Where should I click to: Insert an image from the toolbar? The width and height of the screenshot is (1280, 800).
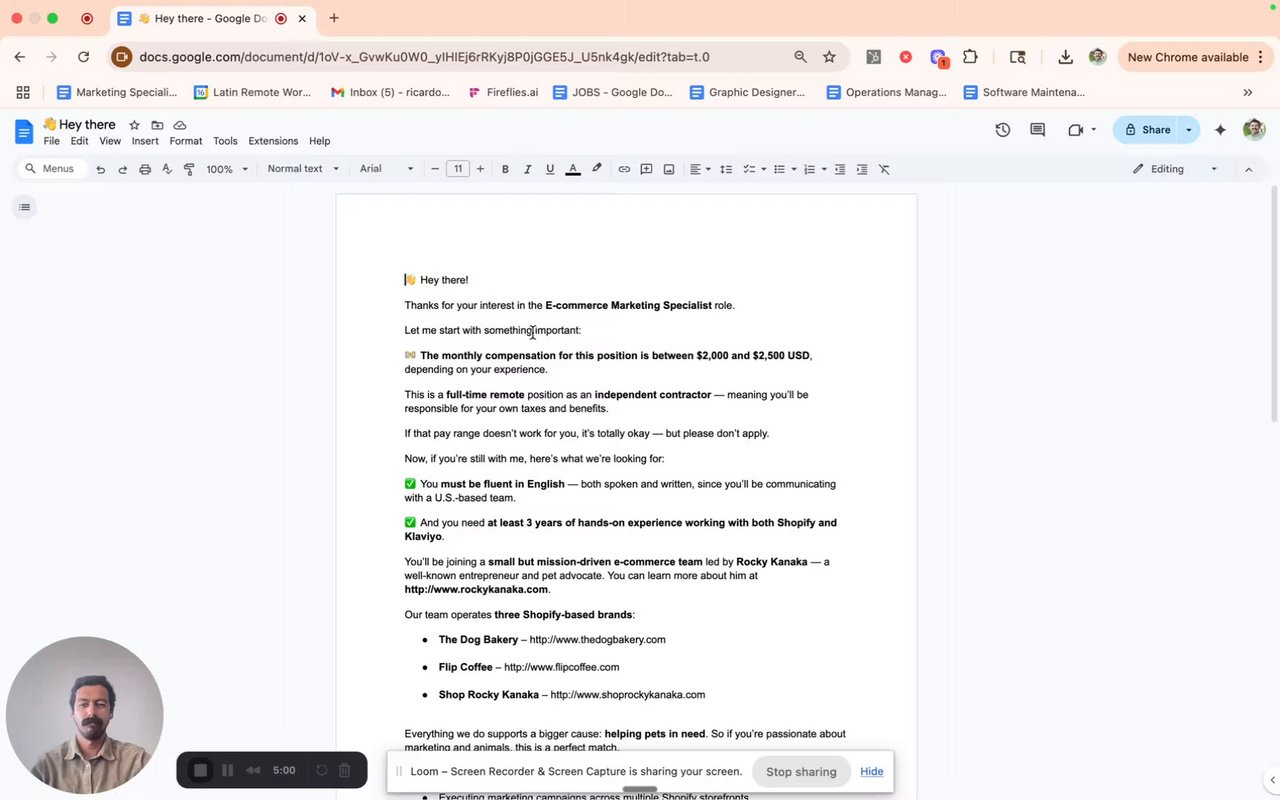[669, 169]
